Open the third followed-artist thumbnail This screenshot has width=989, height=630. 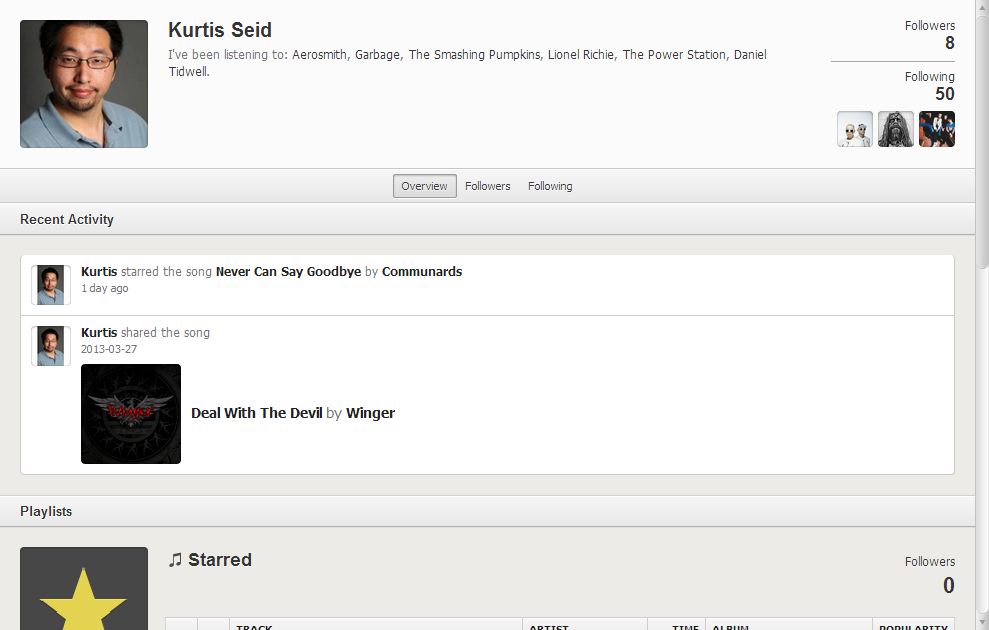(x=937, y=129)
